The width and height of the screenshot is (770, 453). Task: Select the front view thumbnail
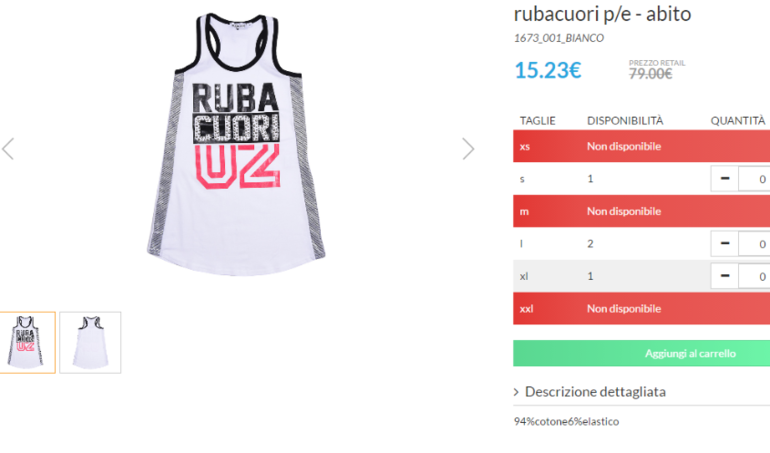(x=27, y=342)
